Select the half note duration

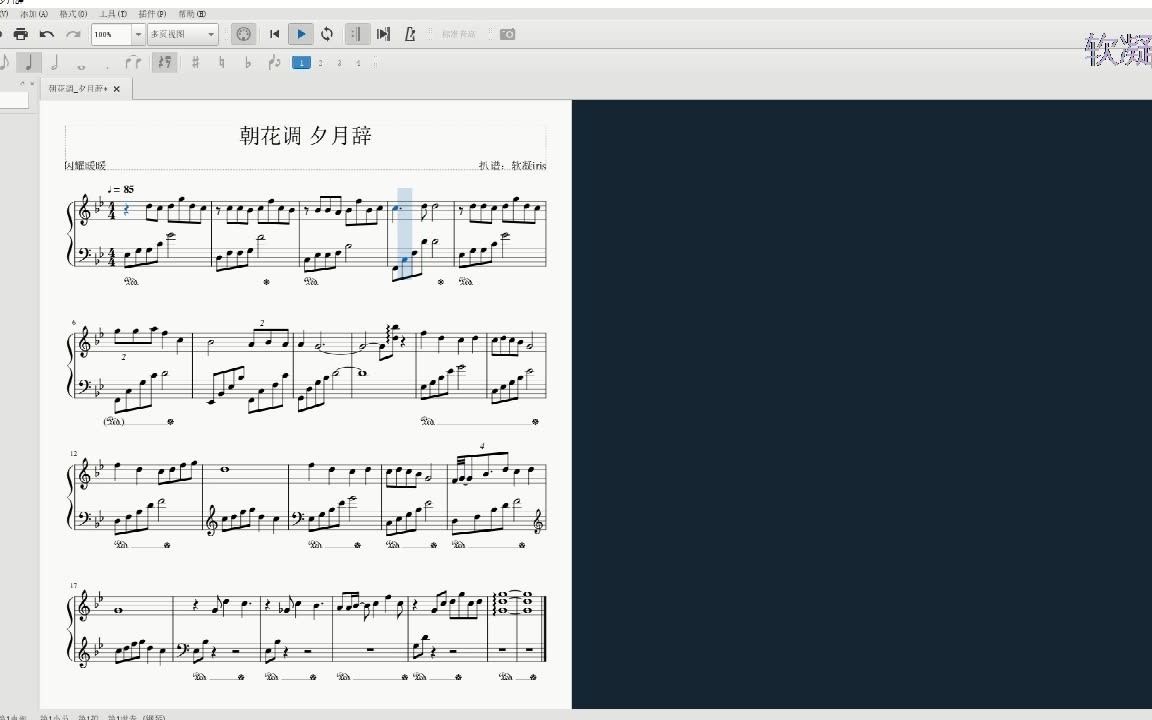click(x=54, y=62)
